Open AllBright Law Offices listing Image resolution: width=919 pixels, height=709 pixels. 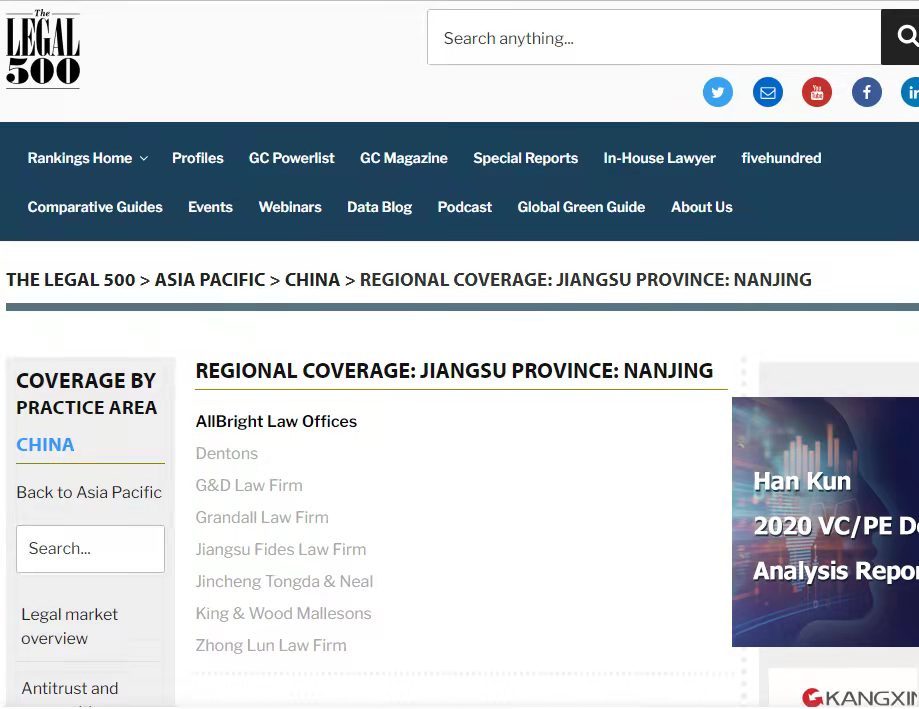[276, 421]
